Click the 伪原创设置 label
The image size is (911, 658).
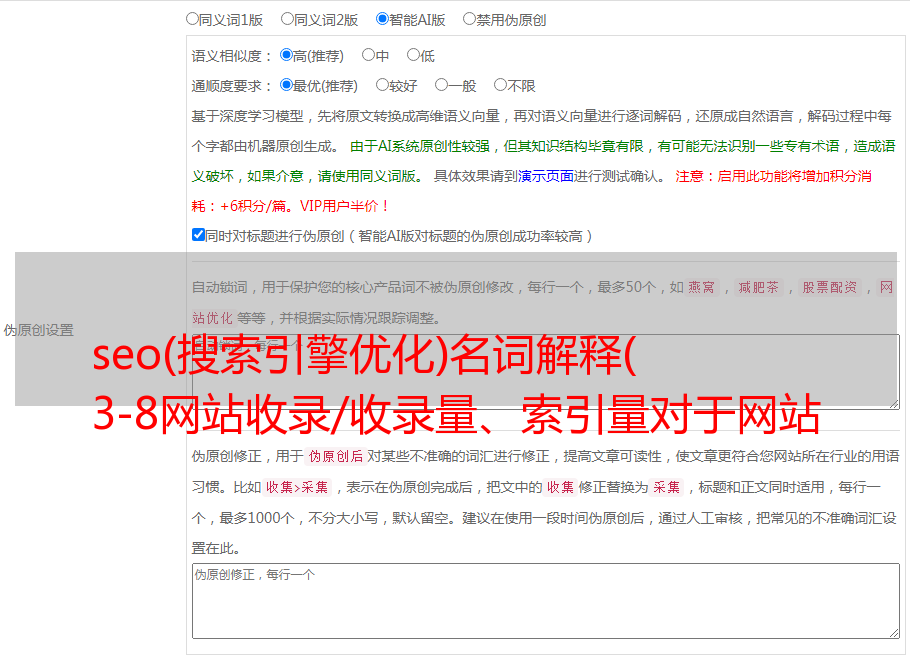click(39, 330)
